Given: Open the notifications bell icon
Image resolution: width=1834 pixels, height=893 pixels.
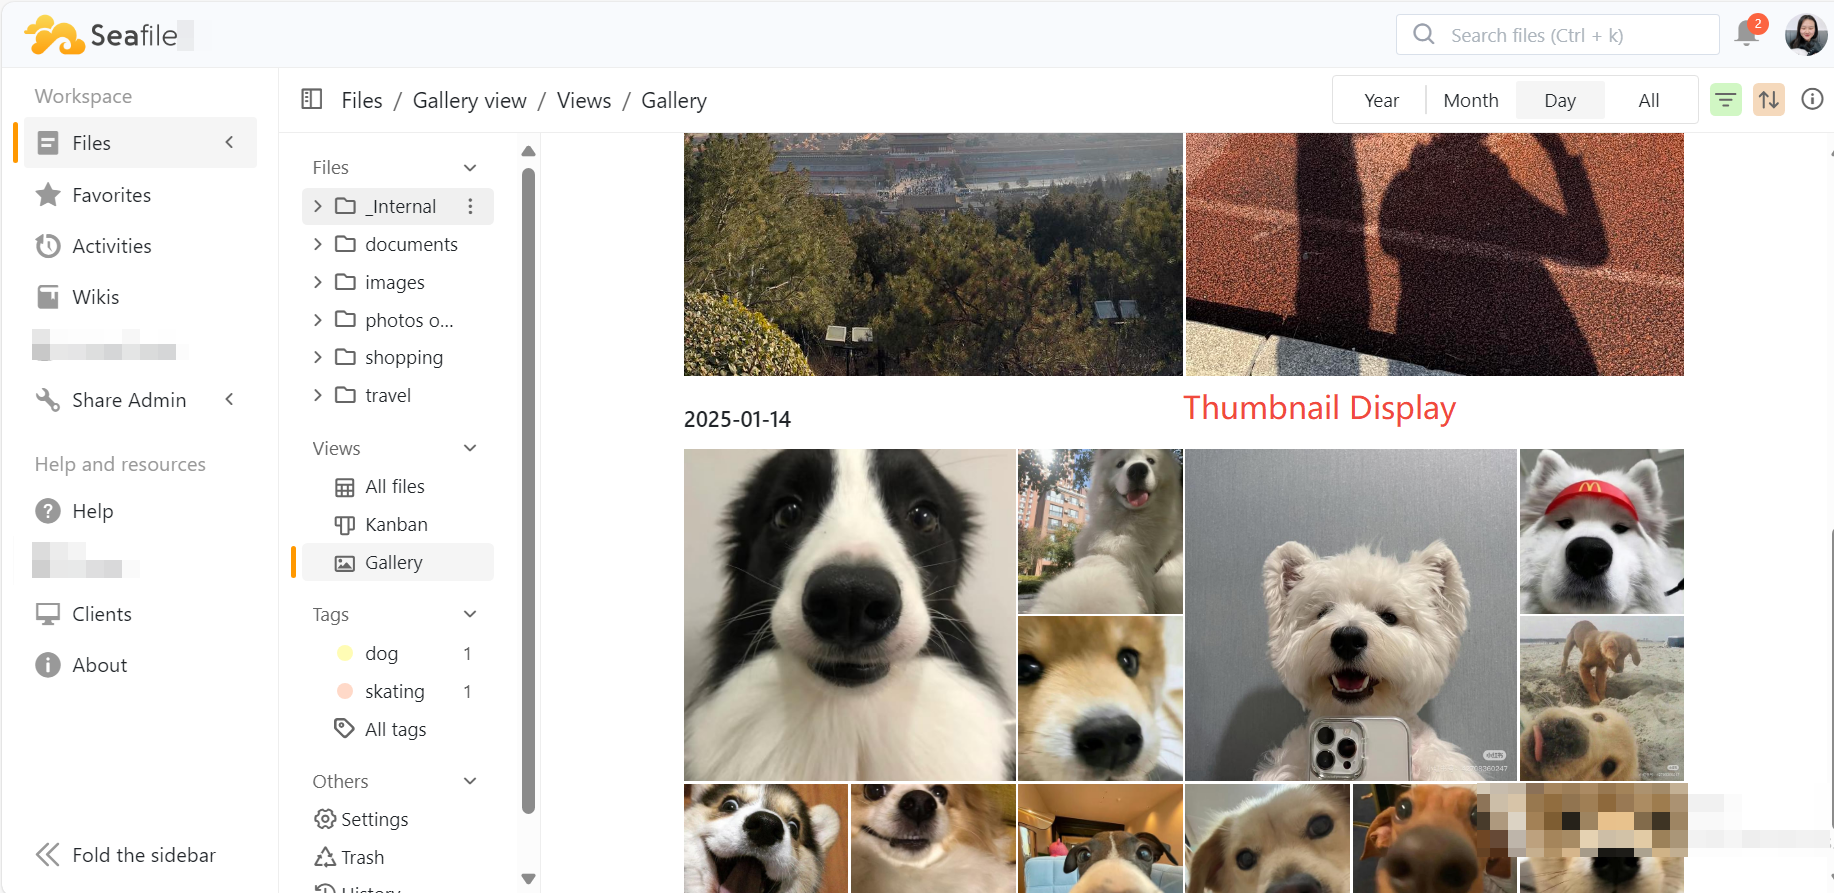Looking at the screenshot, I should pyautogui.click(x=1747, y=34).
